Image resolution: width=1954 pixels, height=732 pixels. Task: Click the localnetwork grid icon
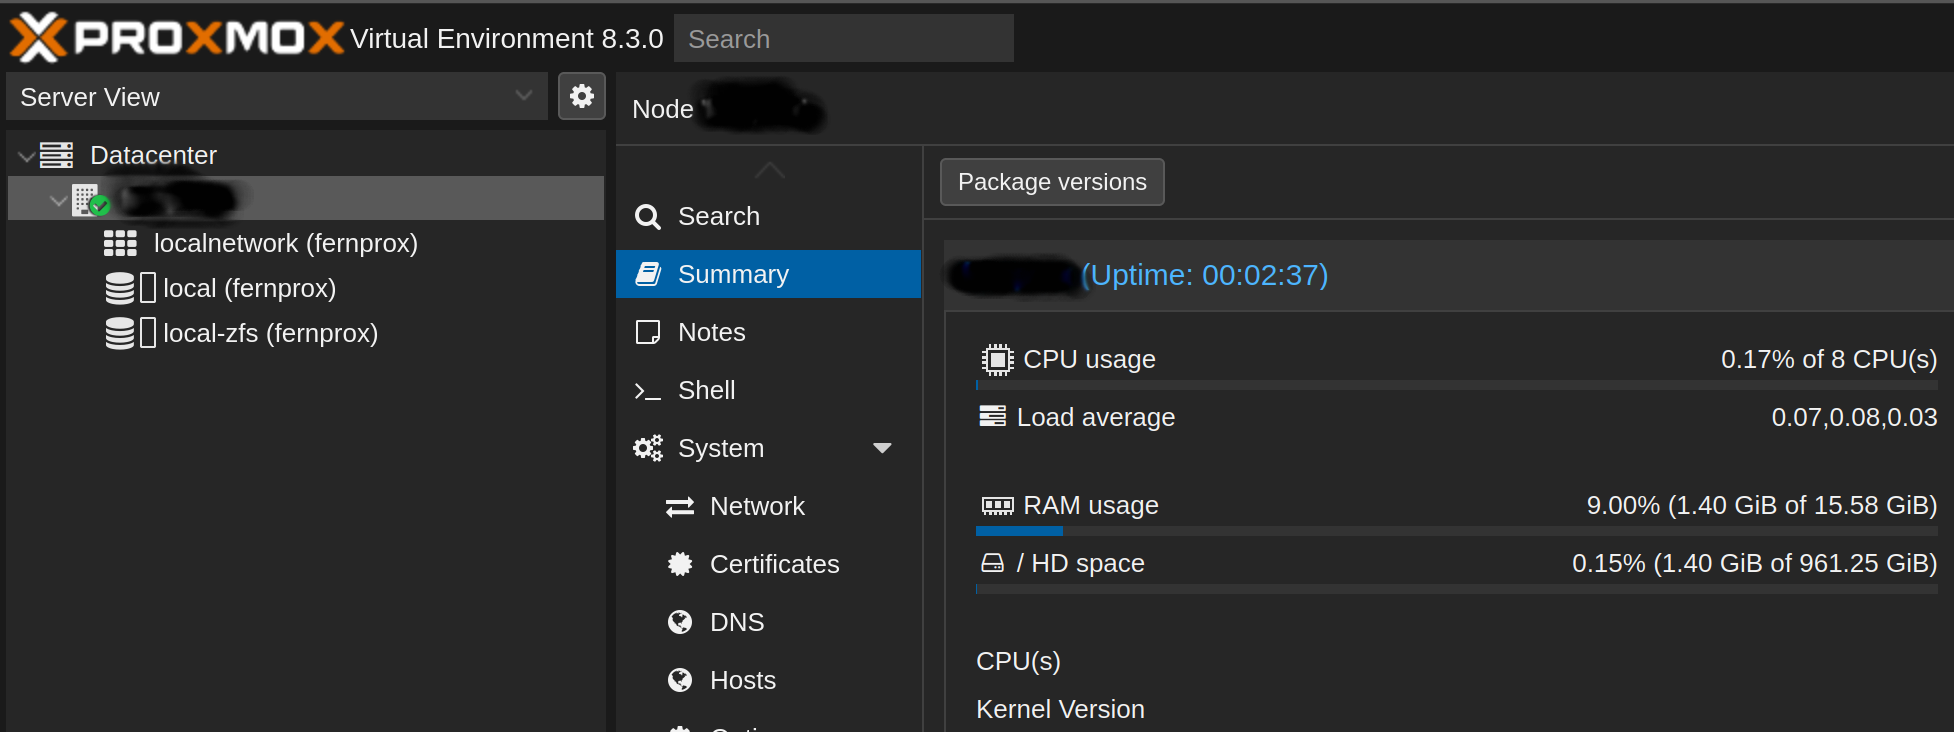120,243
